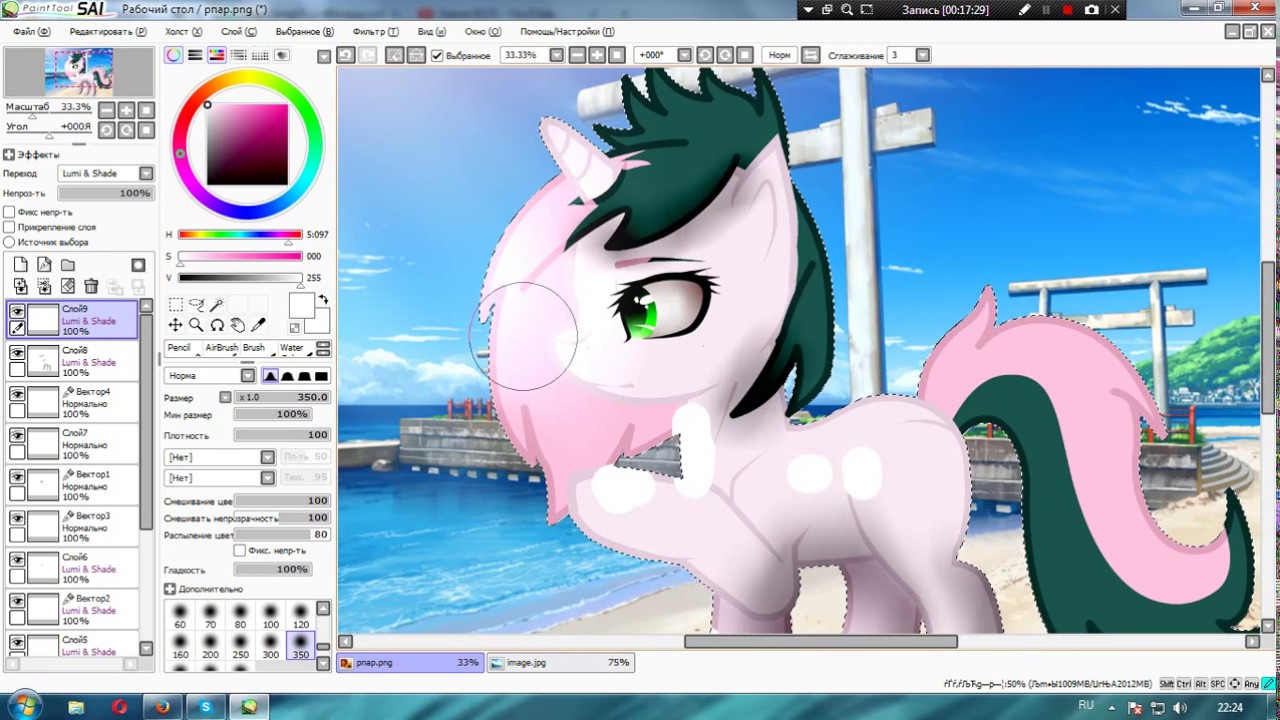The height and width of the screenshot is (720, 1280).
Task: Open the Слой menu
Action: 238,31
